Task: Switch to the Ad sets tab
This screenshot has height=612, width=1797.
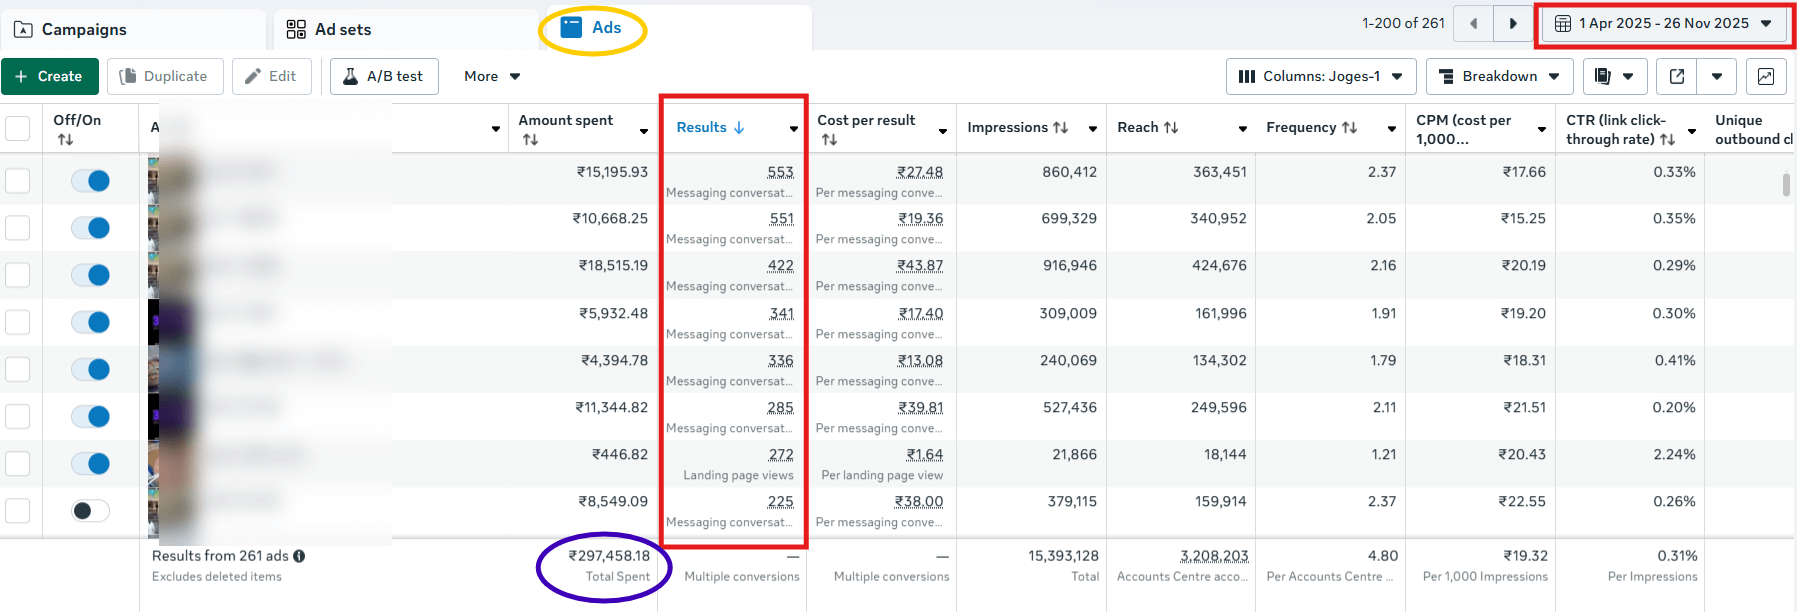Action: pos(329,29)
